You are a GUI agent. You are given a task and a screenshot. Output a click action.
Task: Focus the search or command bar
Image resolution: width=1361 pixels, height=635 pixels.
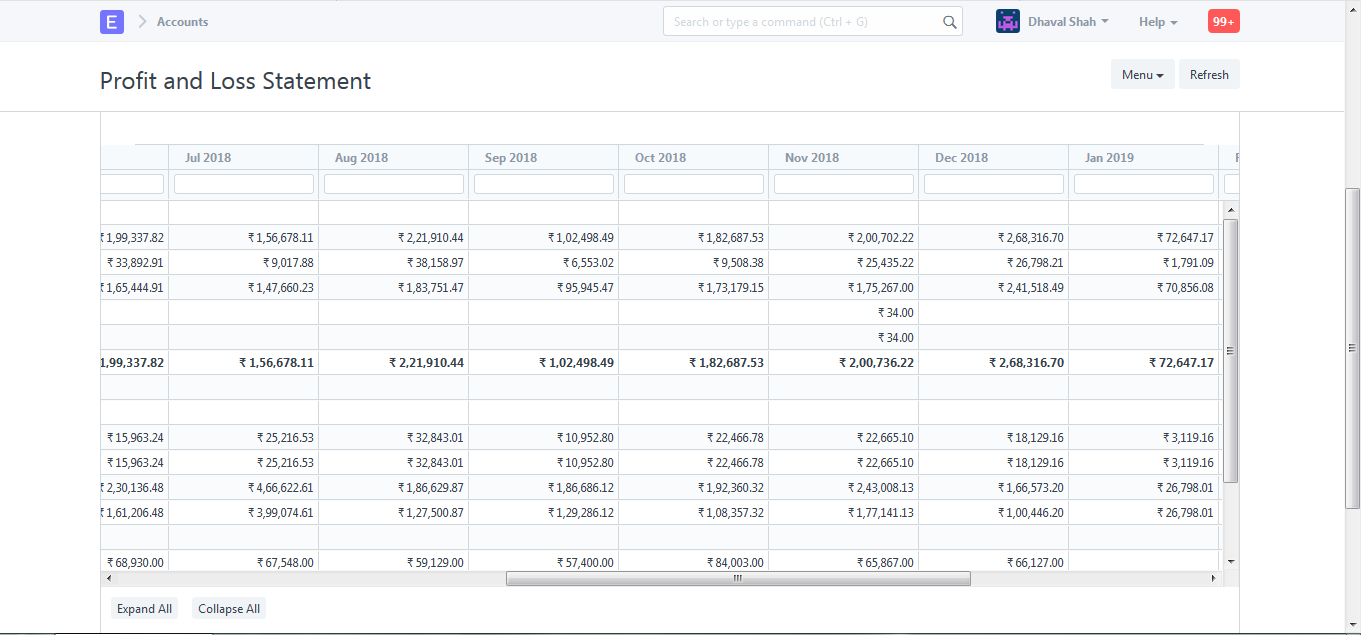(813, 22)
